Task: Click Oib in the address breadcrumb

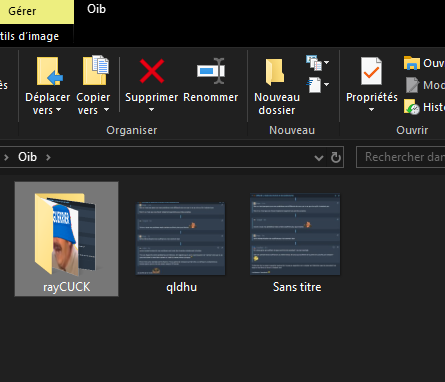Action: pyautogui.click(x=27, y=157)
